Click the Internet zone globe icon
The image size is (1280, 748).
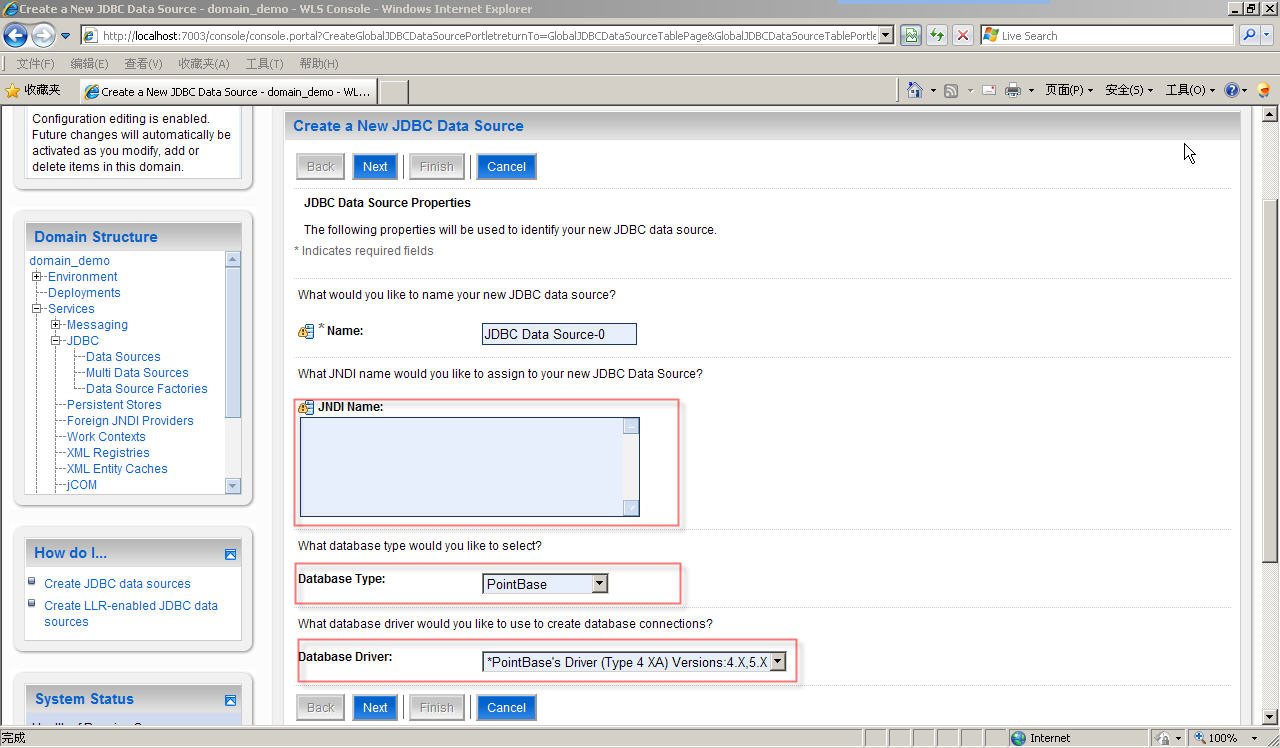pos(1018,738)
